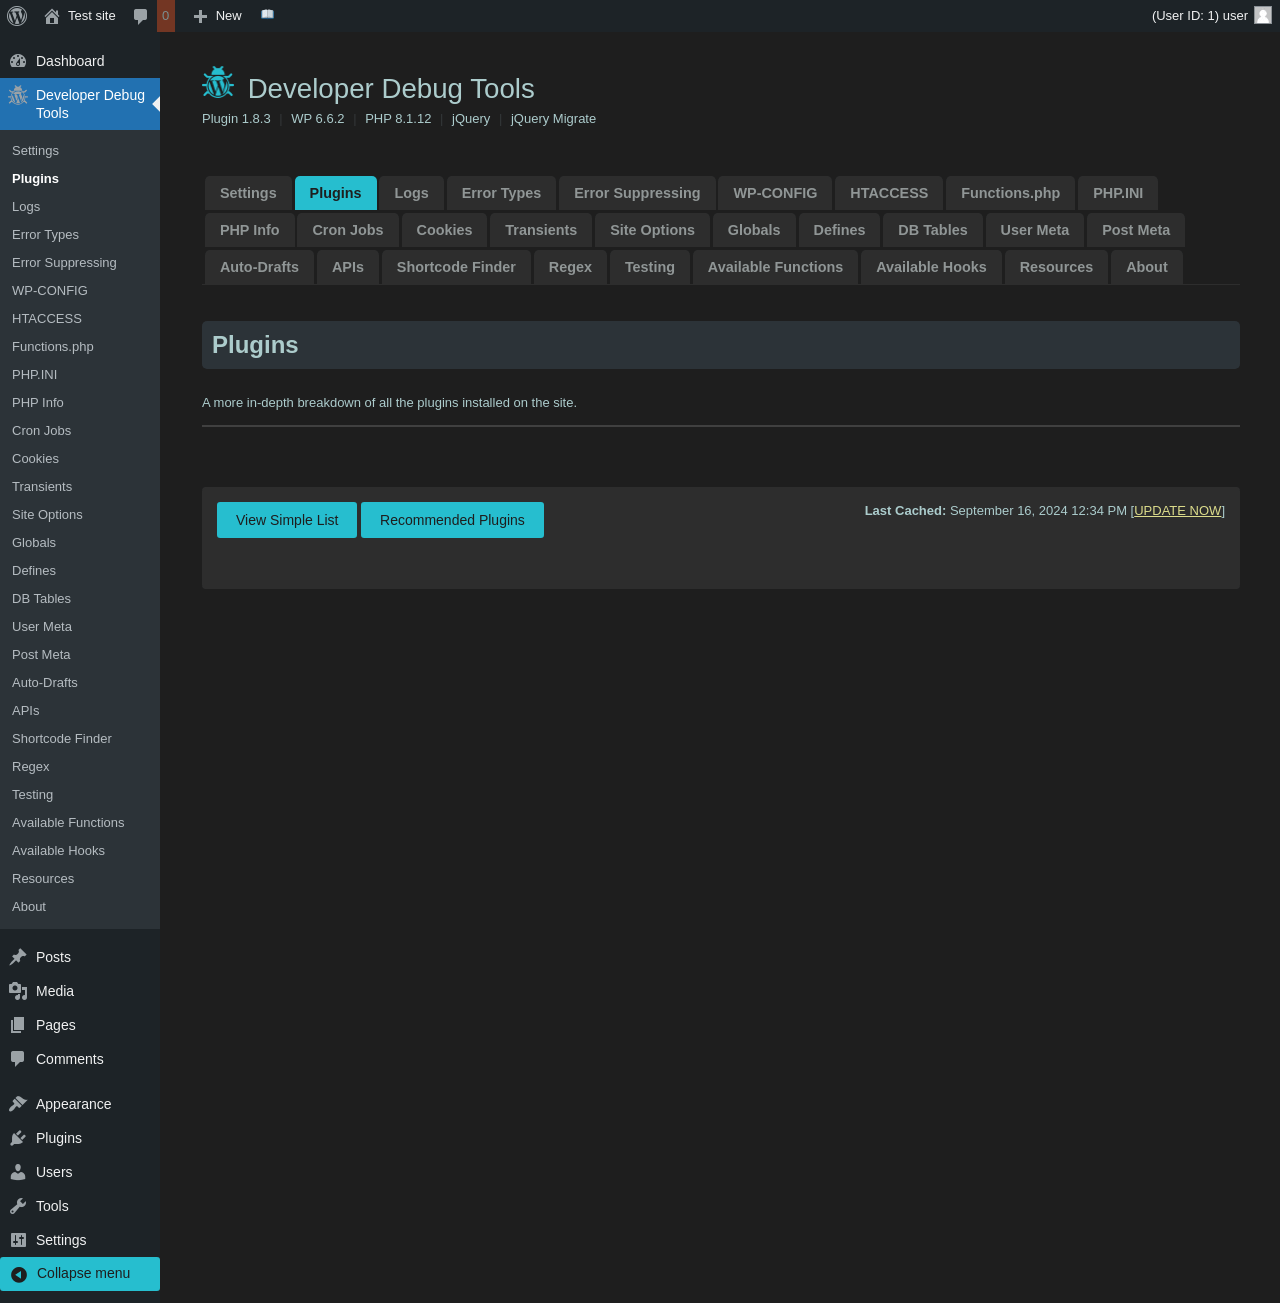The height and width of the screenshot is (1303, 1280).
Task: Click the View Simple List button
Action: (x=287, y=520)
